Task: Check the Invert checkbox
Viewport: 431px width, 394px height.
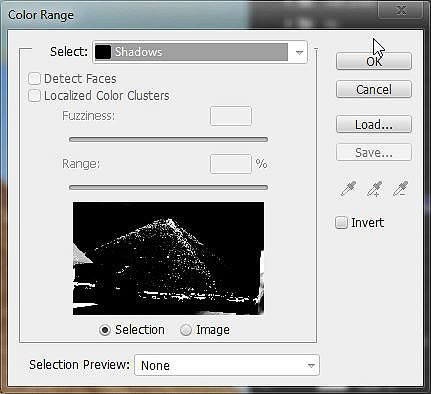Action: (341, 223)
